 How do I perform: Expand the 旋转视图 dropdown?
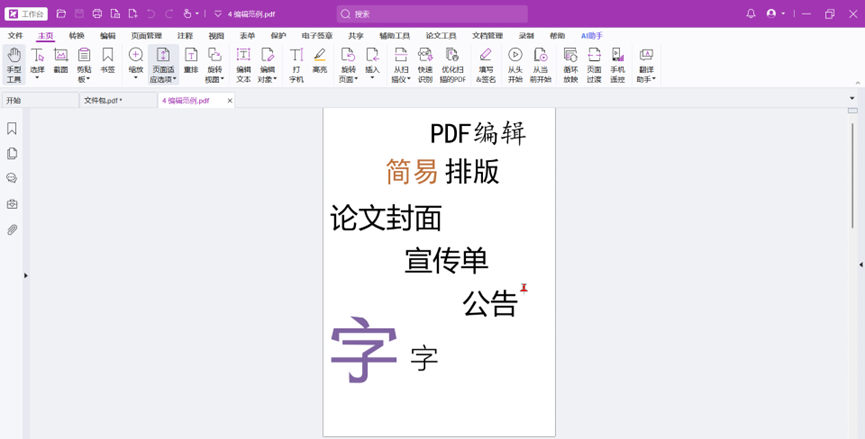[x=215, y=79]
